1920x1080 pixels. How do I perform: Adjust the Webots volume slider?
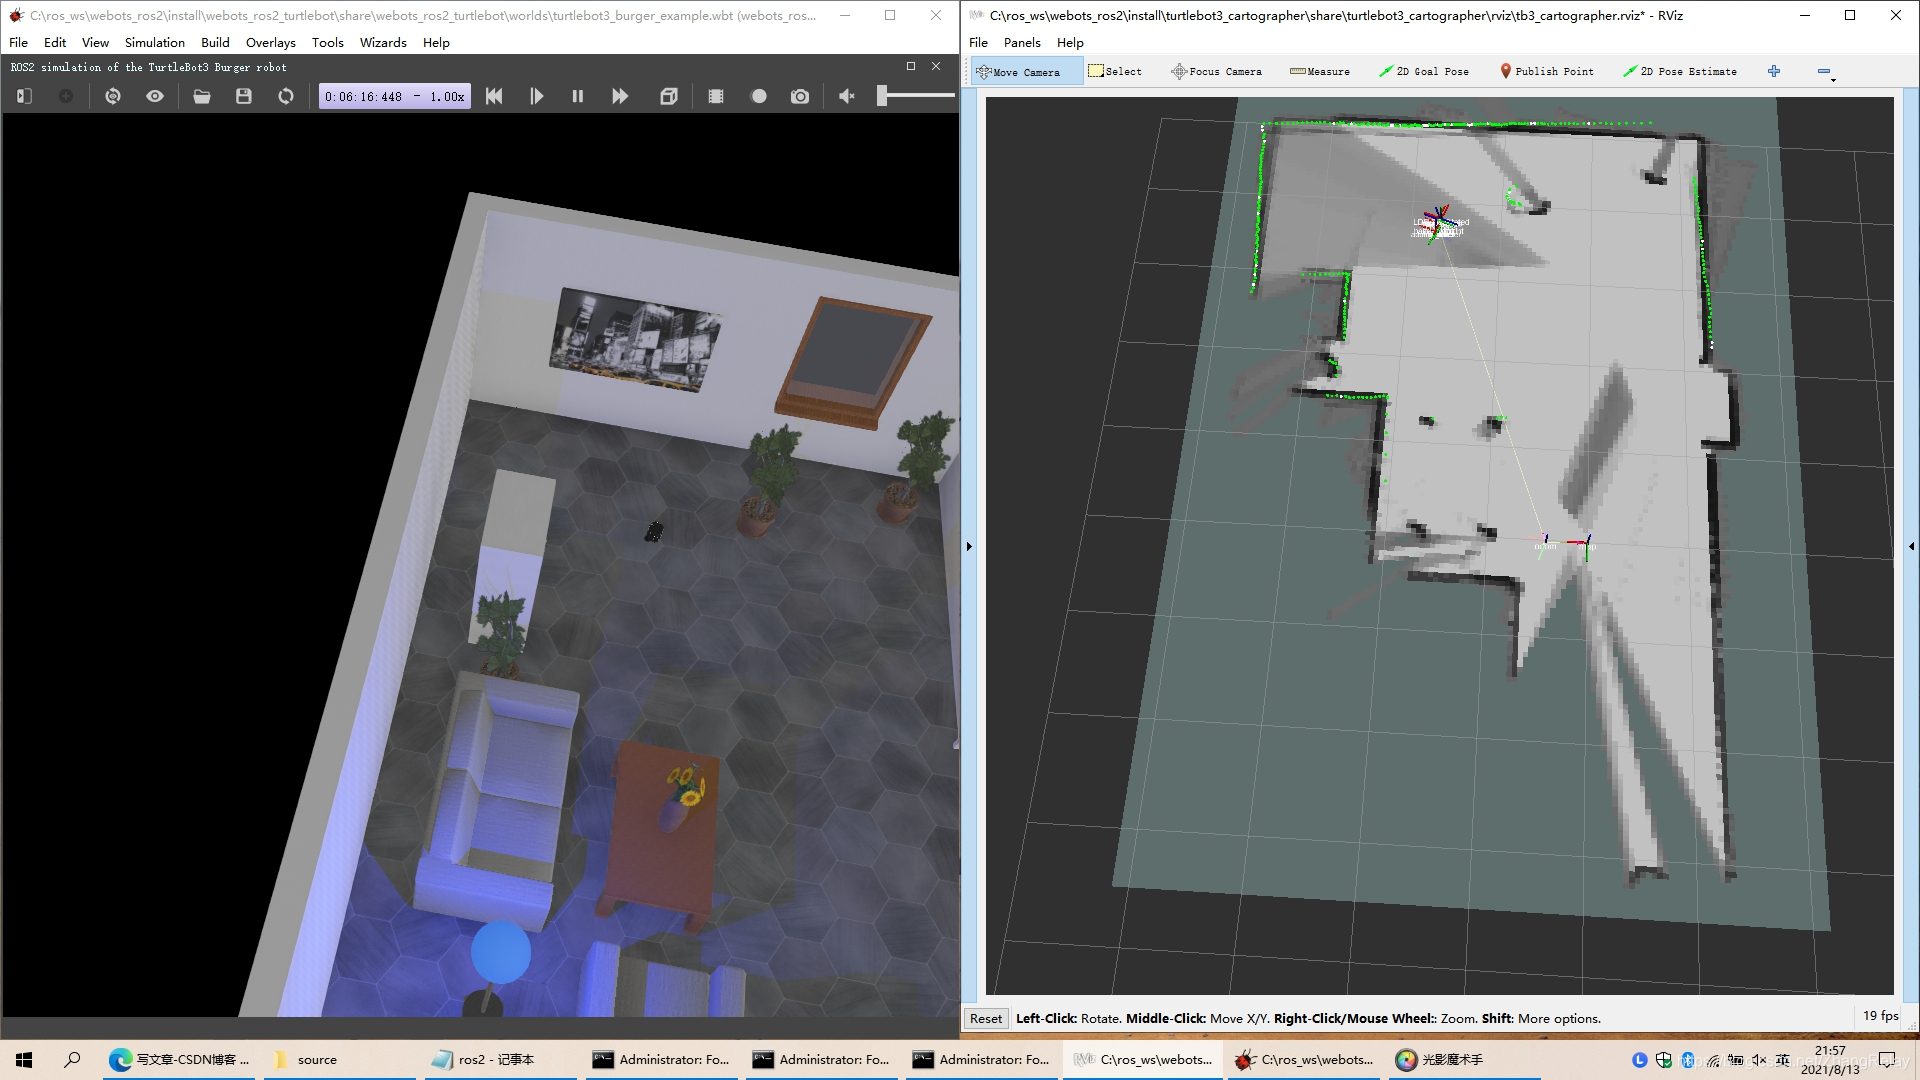pyautogui.click(x=883, y=96)
